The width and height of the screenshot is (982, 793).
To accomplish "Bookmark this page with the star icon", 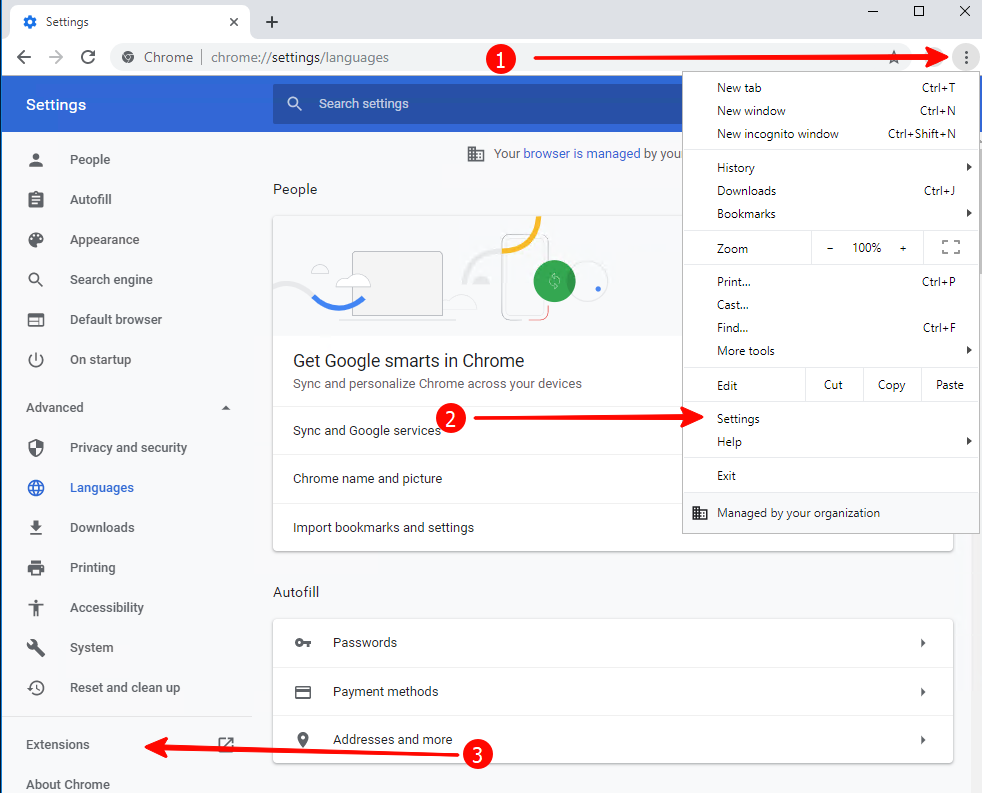I will tap(894, 58).
